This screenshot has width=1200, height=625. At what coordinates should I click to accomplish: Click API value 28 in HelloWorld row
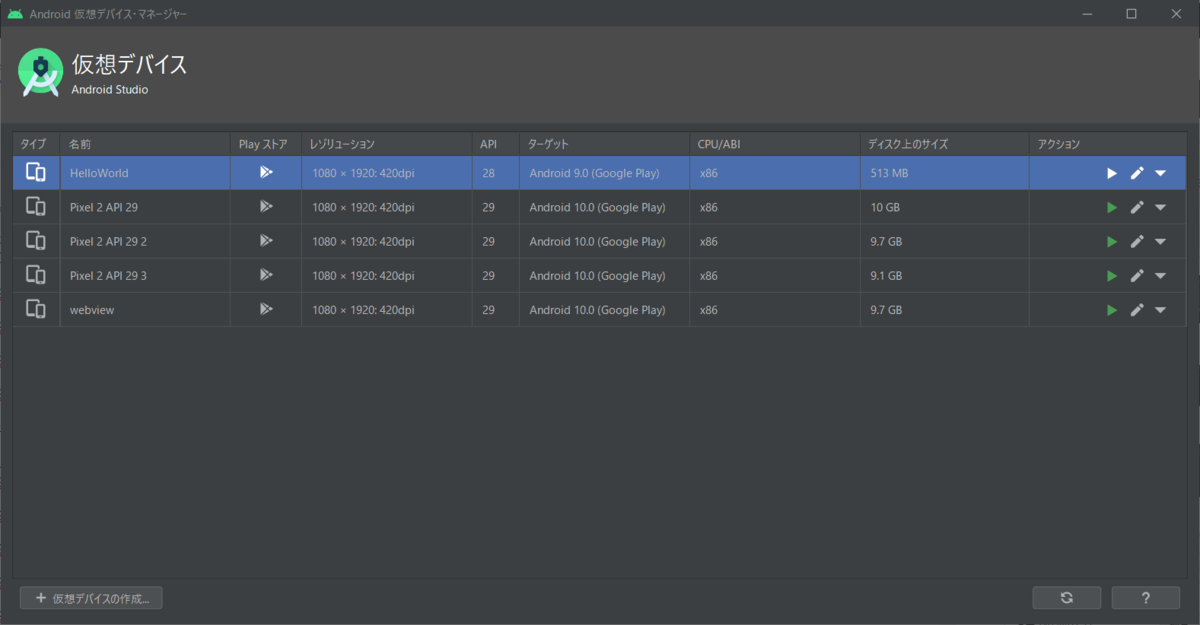pos(489,173)
